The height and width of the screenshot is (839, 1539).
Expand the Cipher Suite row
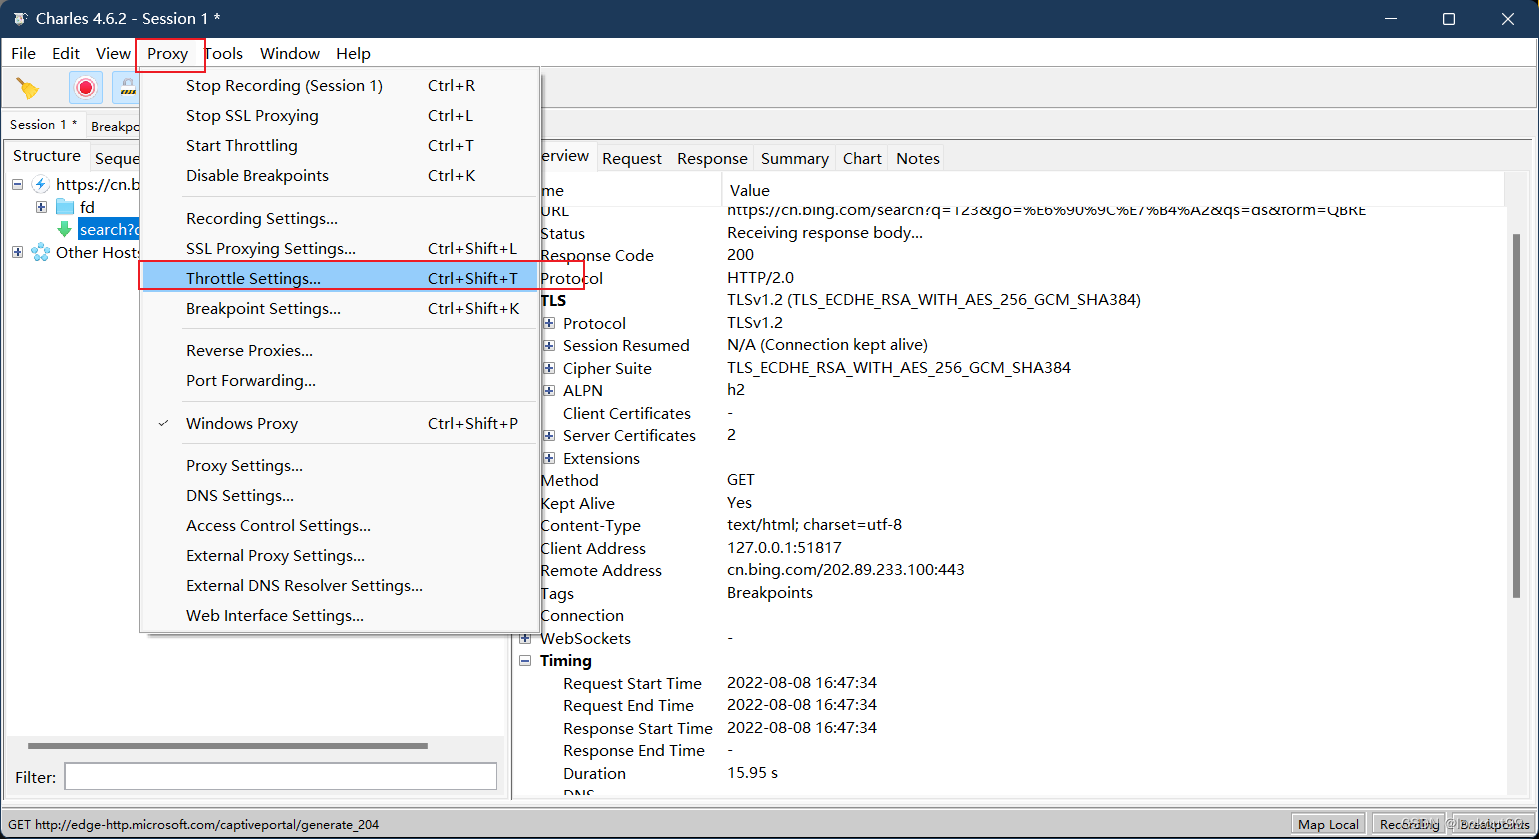(549, 368)
